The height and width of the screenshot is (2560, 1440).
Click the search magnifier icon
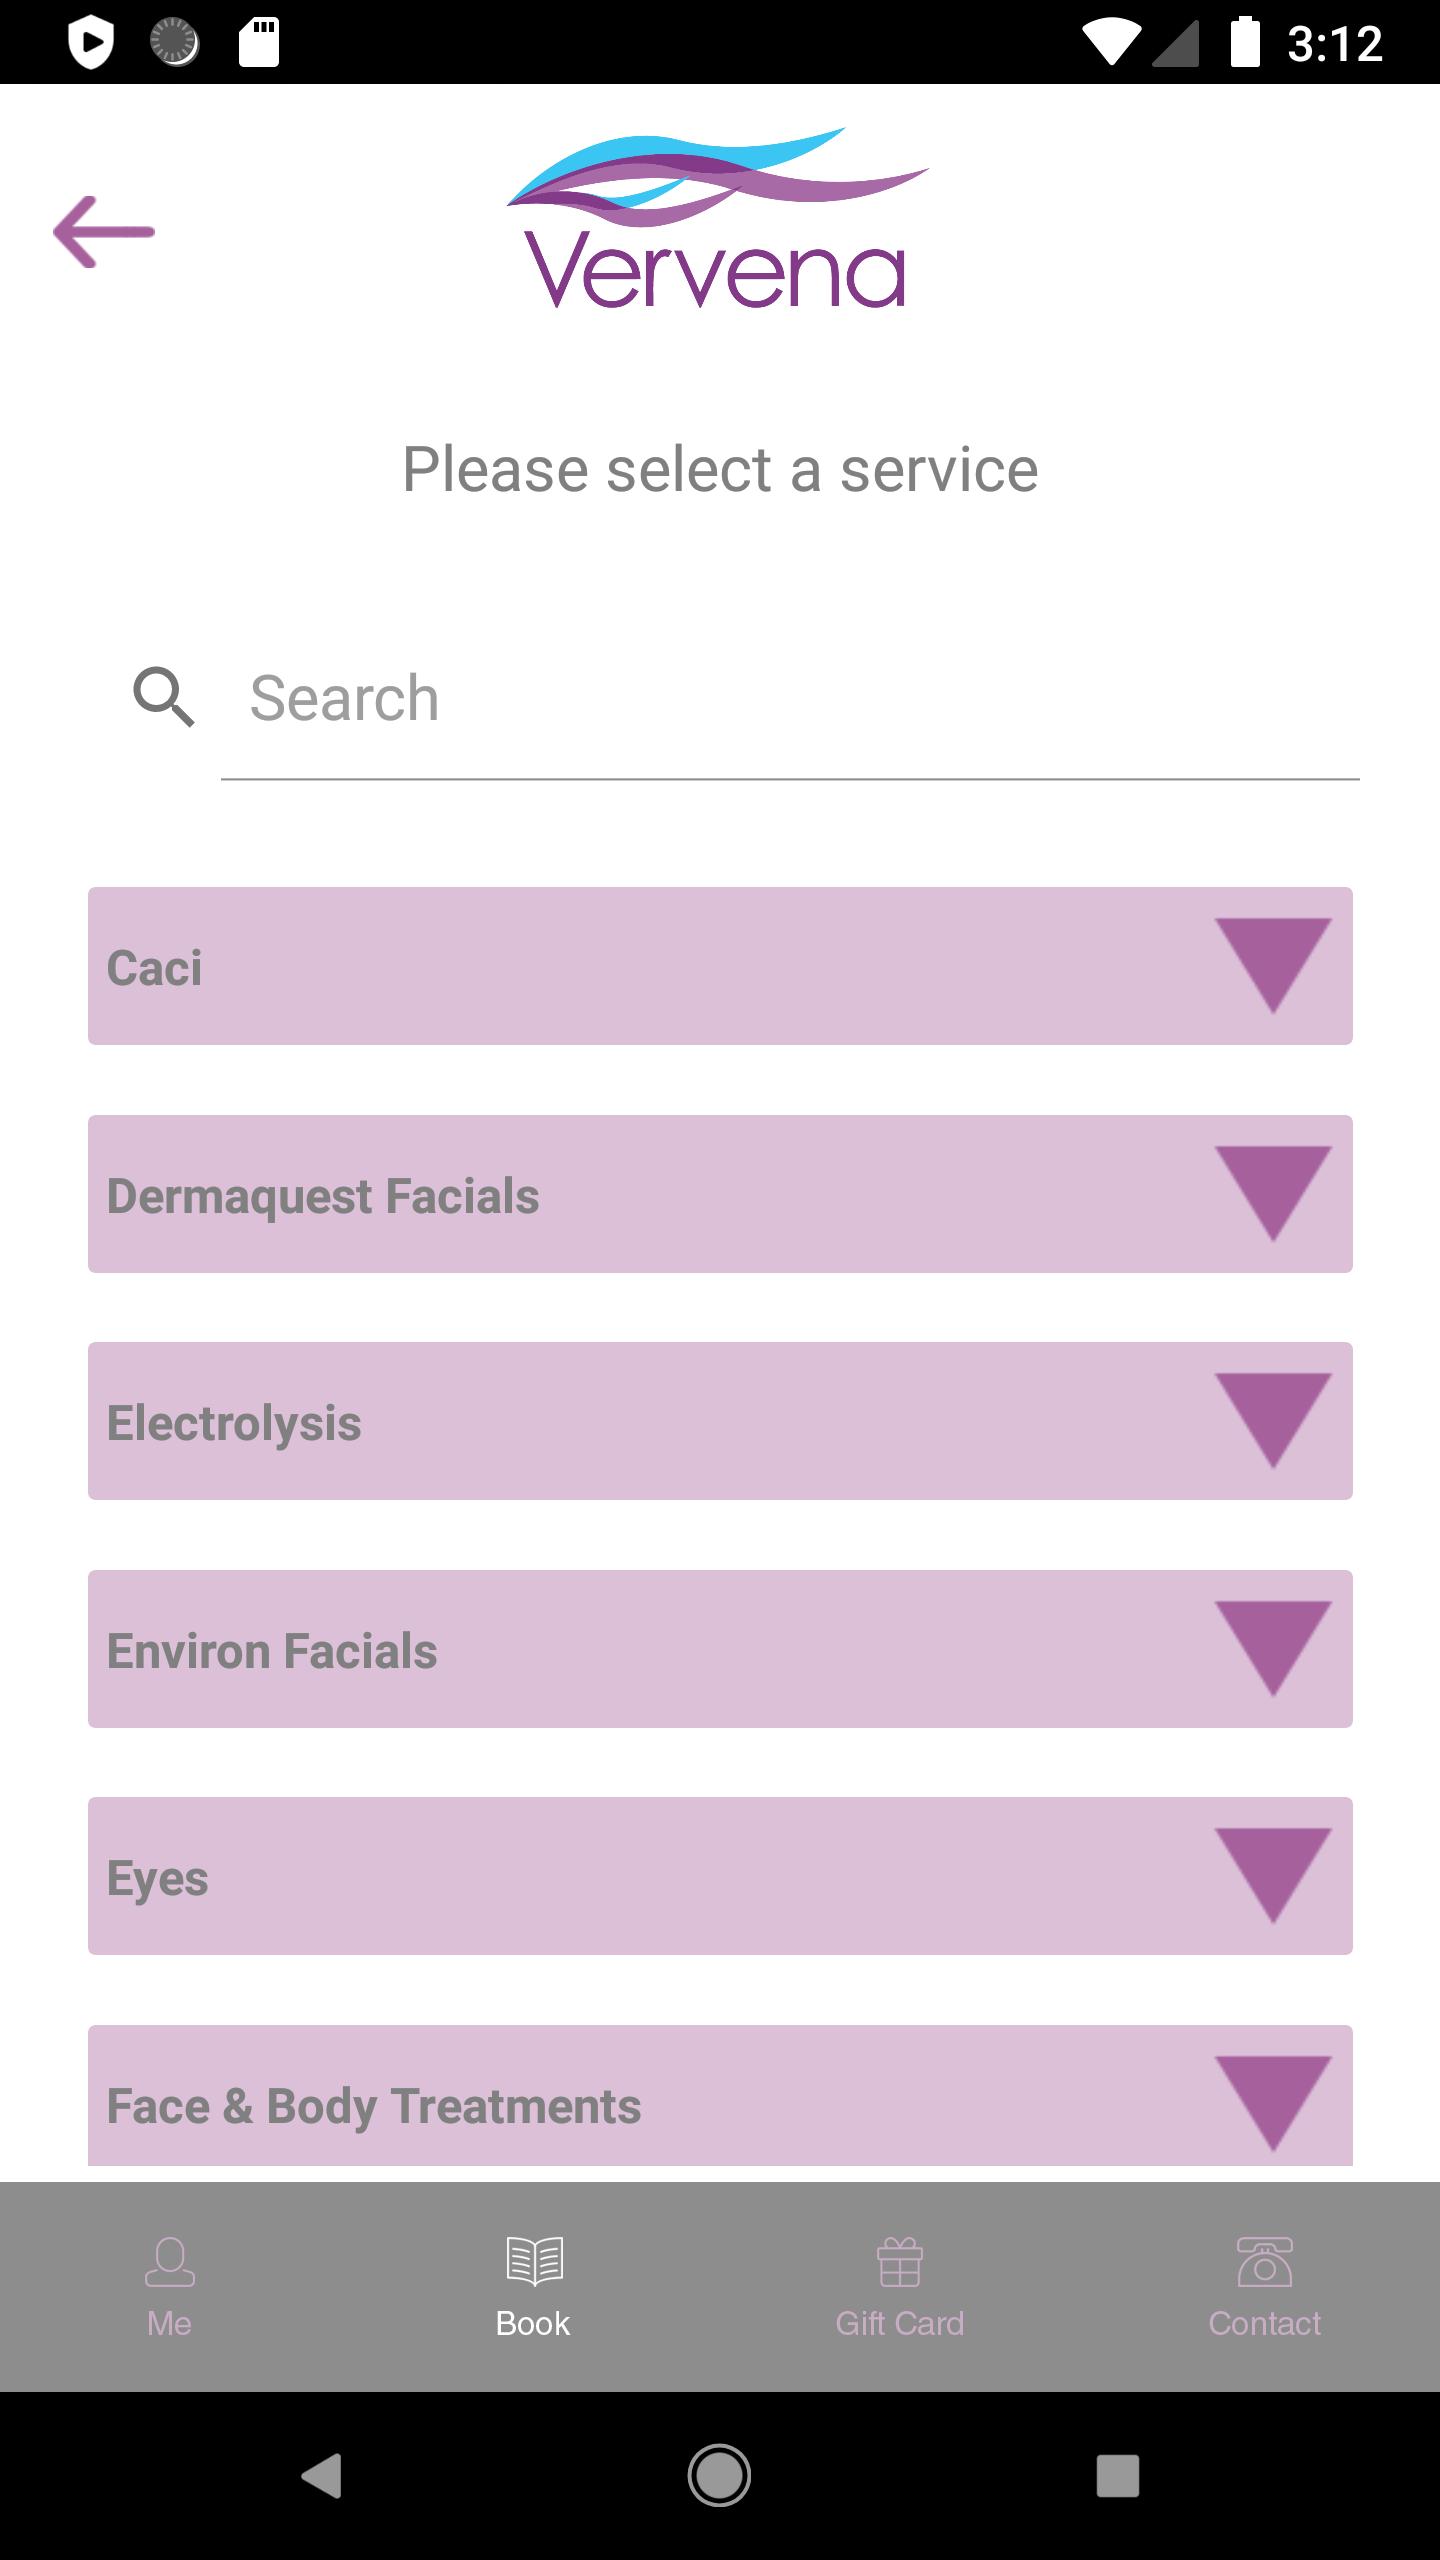click(x=164, y=697)
